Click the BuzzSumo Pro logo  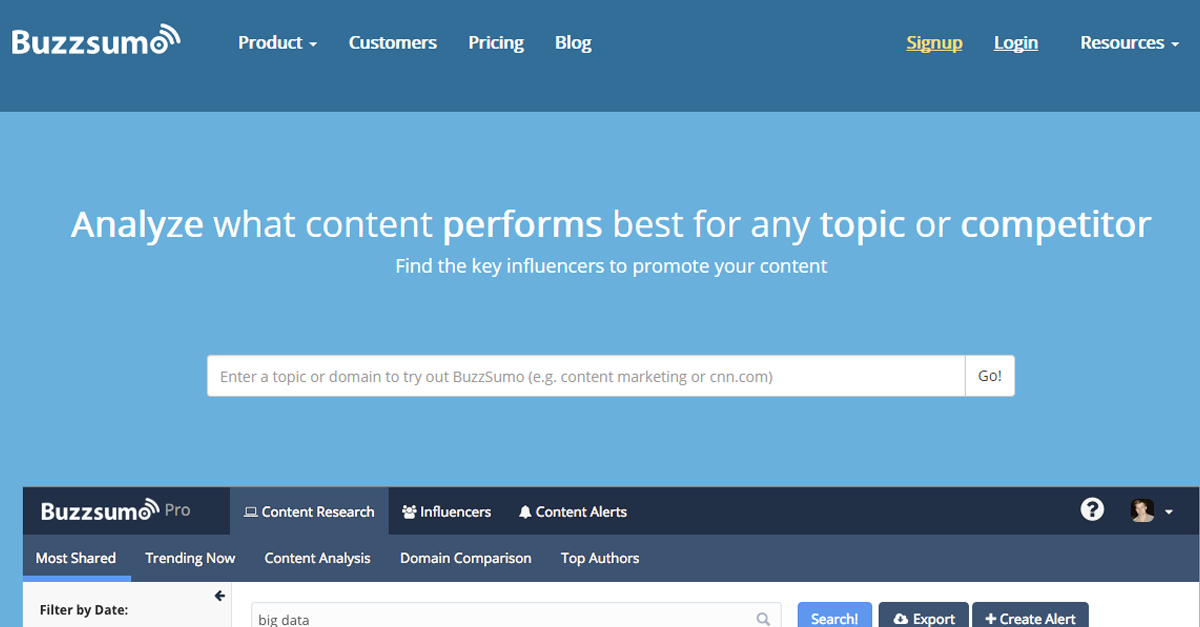tap(115, 510)
